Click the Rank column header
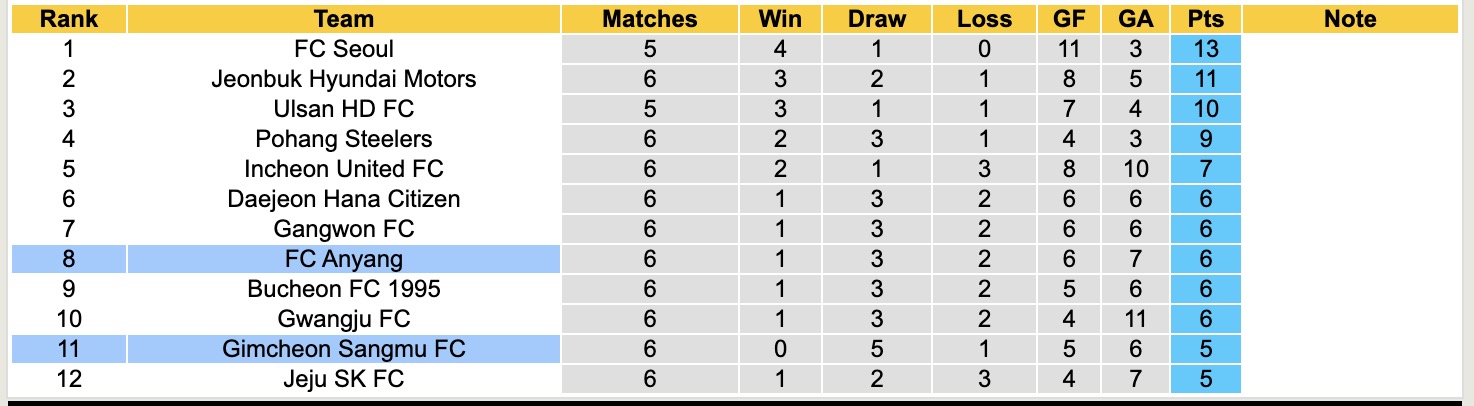Screen dimensions: 1474x406 (68, 19)
